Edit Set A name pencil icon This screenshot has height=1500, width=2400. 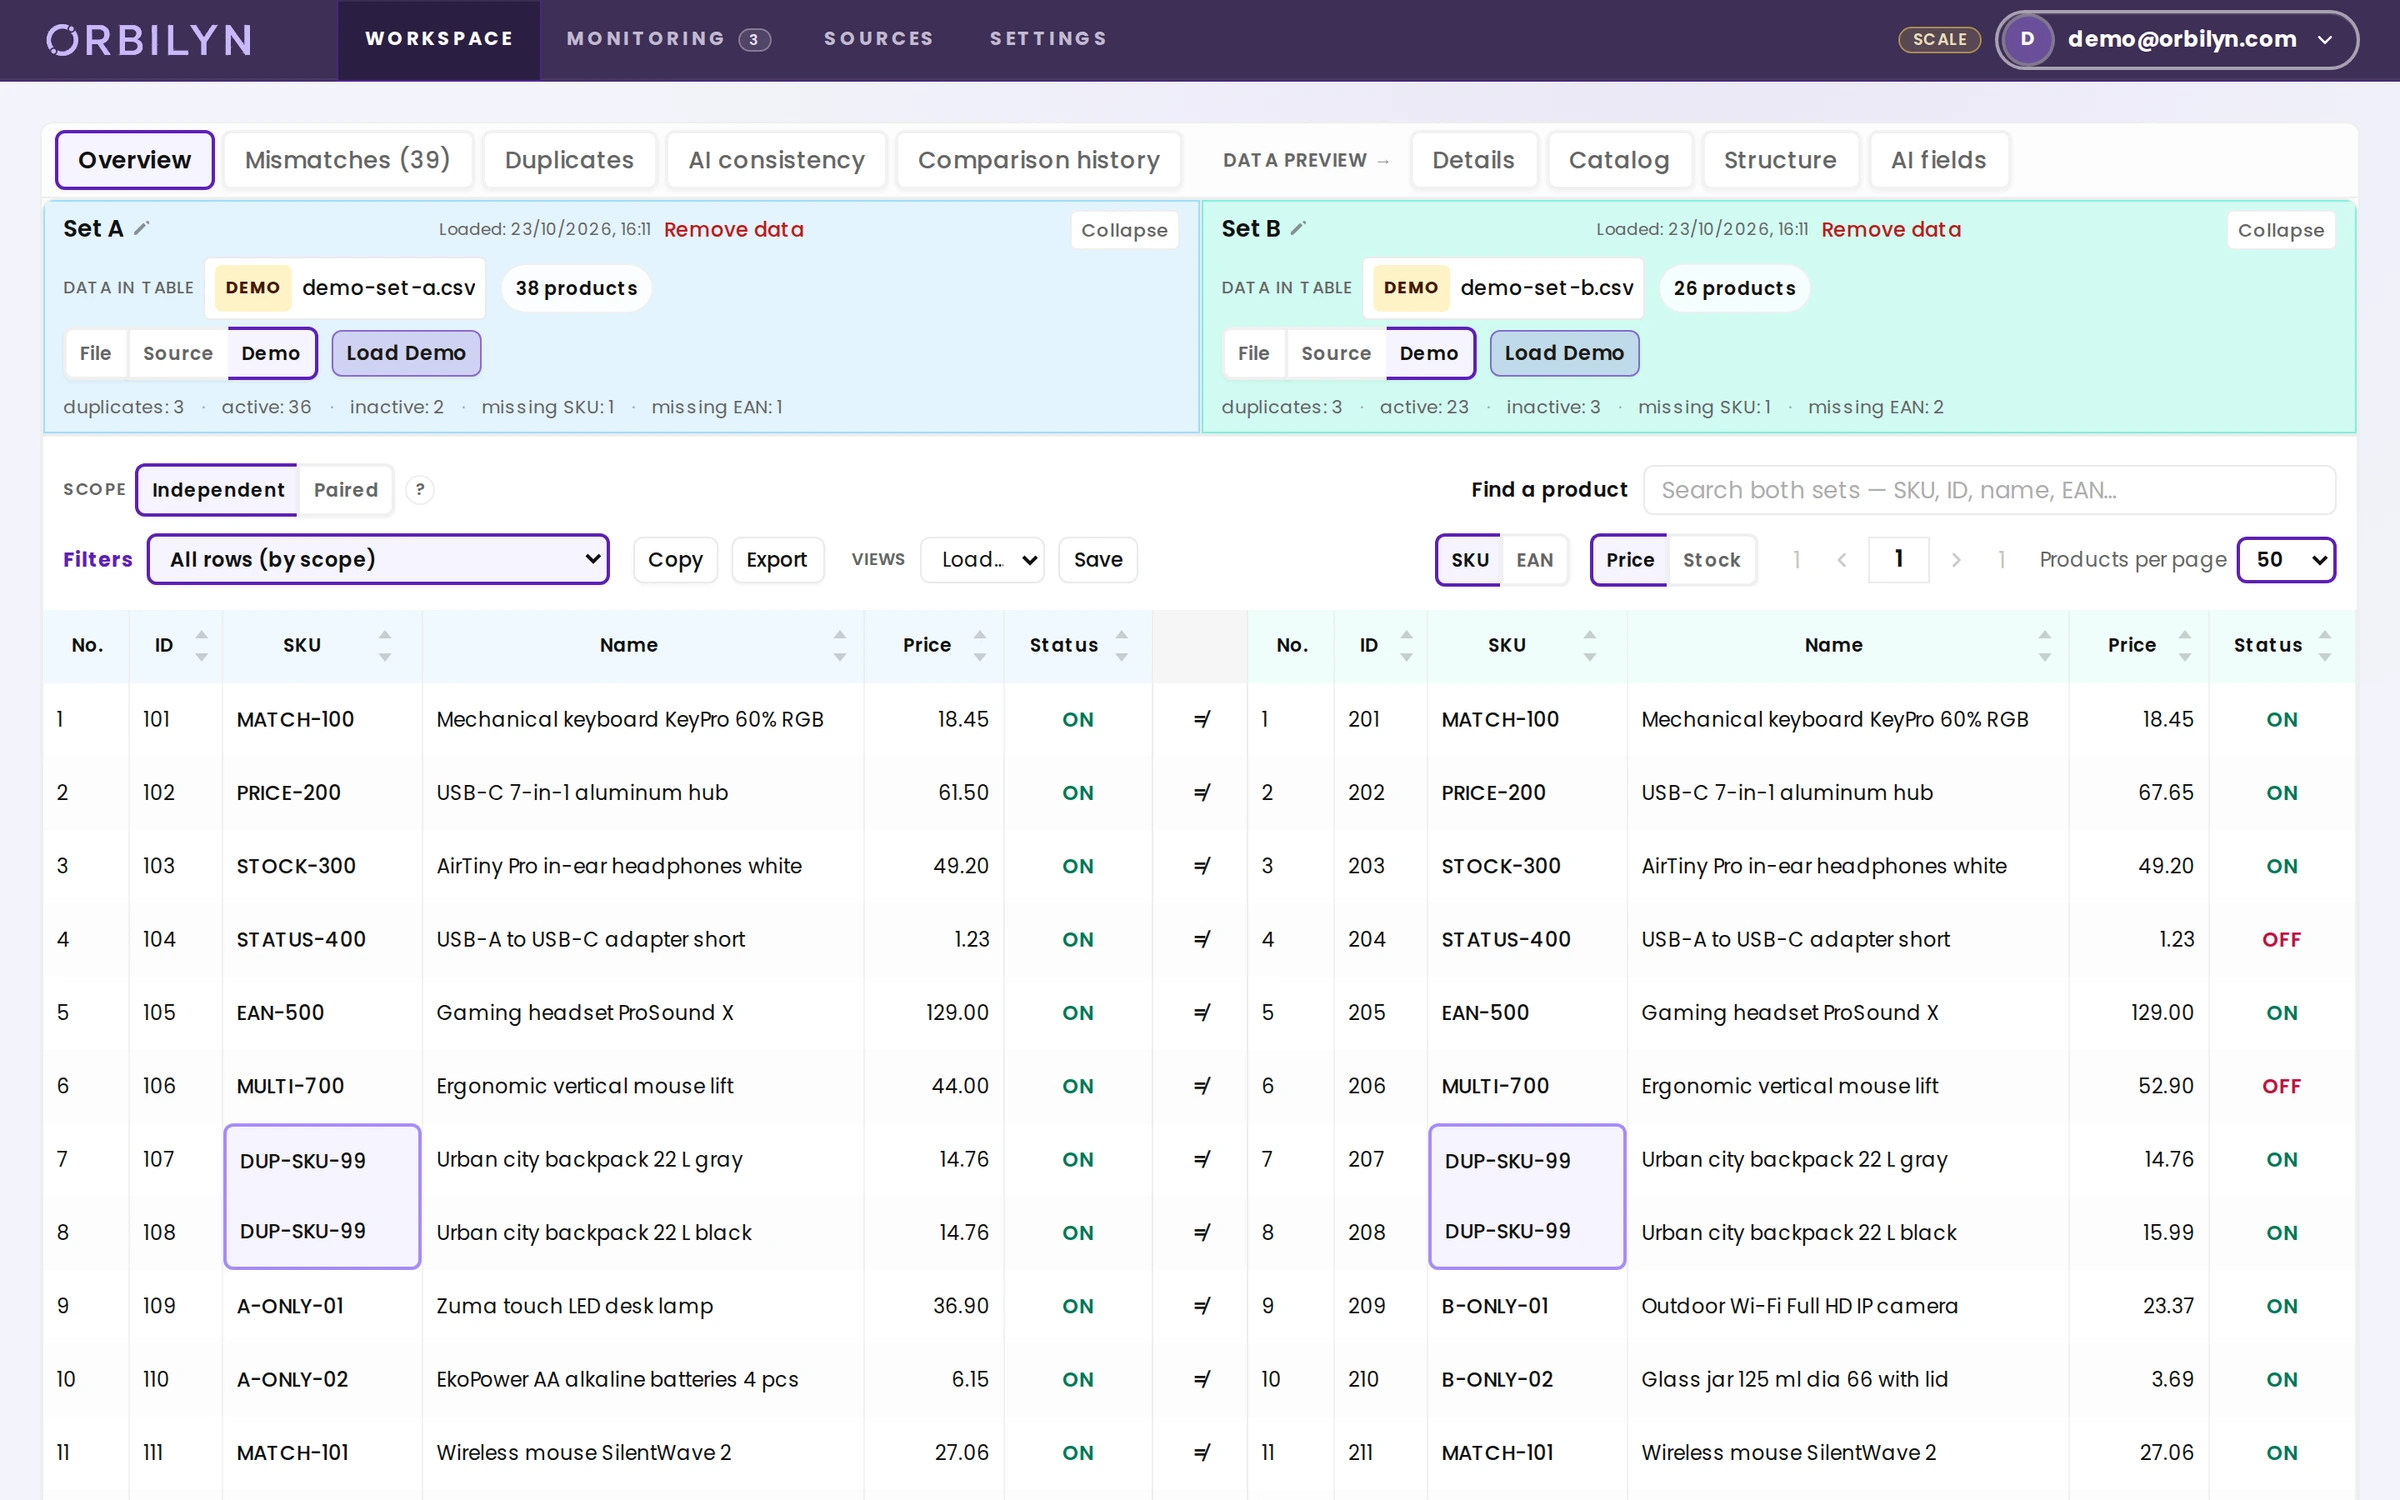tap(142, 228)
